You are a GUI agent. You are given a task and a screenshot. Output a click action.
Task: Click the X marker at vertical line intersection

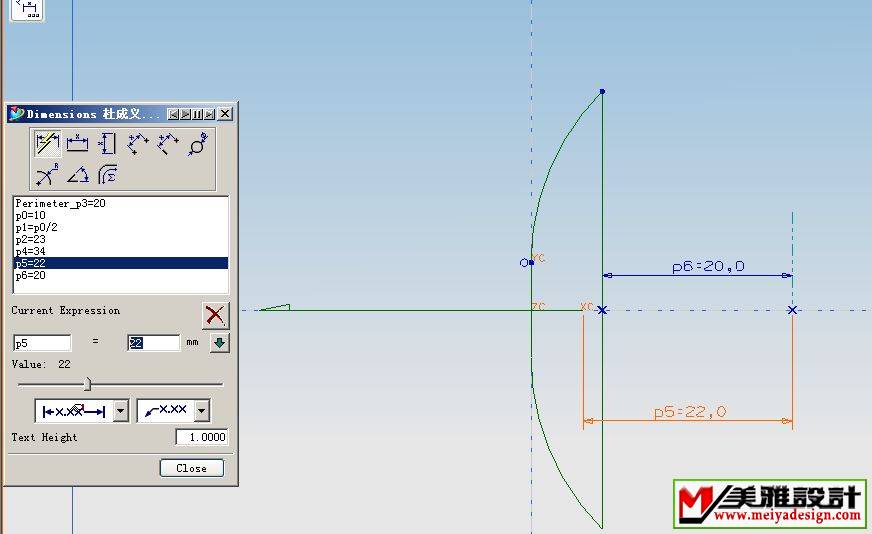point(602,310)
